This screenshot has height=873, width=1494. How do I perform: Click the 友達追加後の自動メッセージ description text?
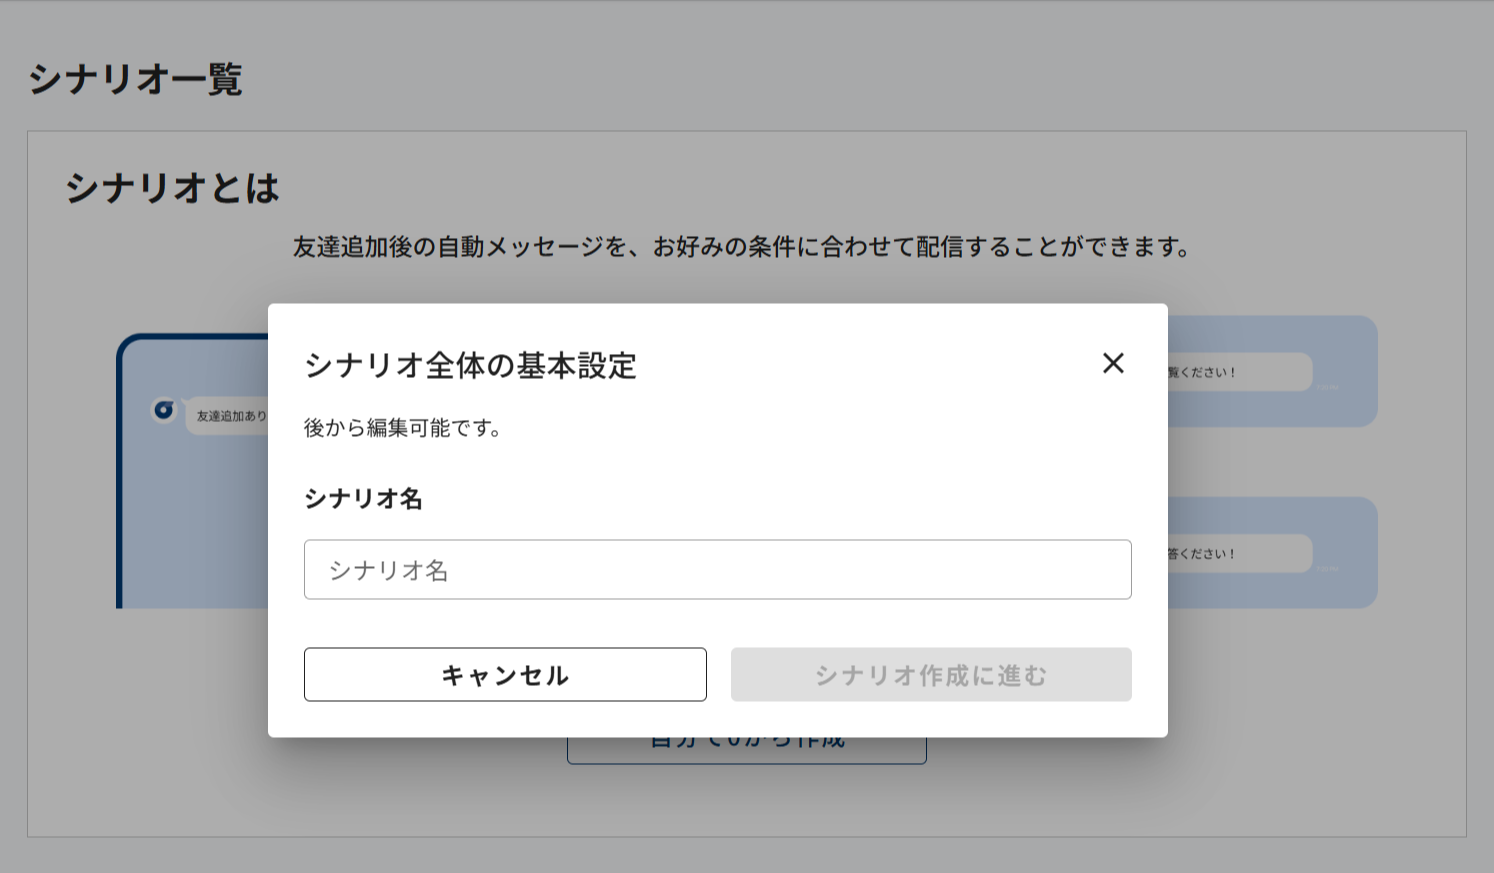741,247
